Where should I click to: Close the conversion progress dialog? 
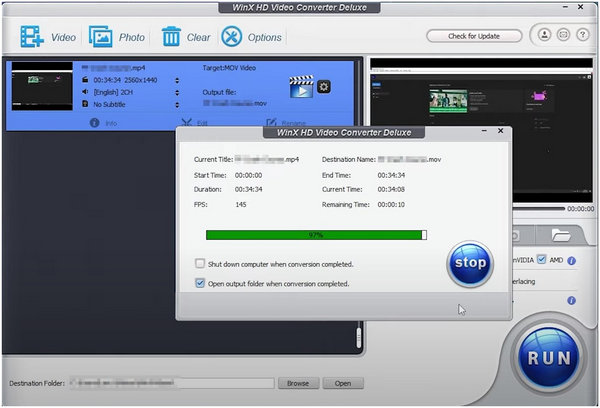[500, 131]
